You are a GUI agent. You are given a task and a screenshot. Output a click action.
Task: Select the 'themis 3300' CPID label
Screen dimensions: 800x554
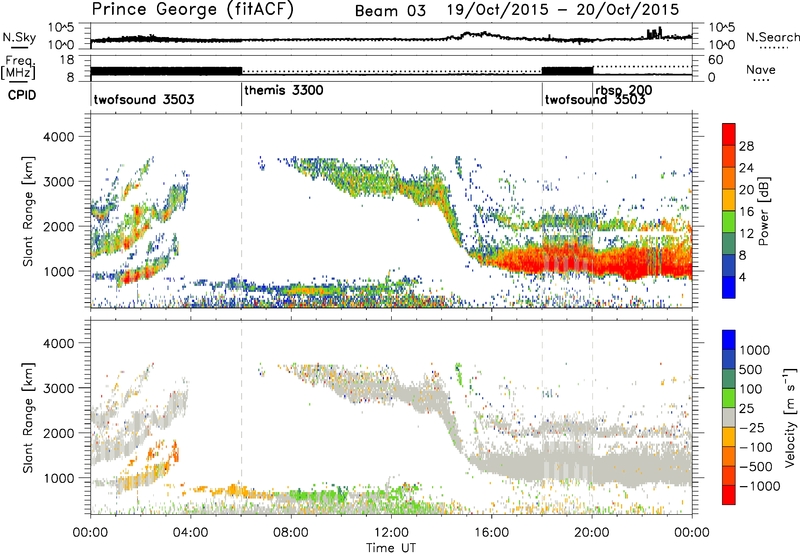pos(284,91)
